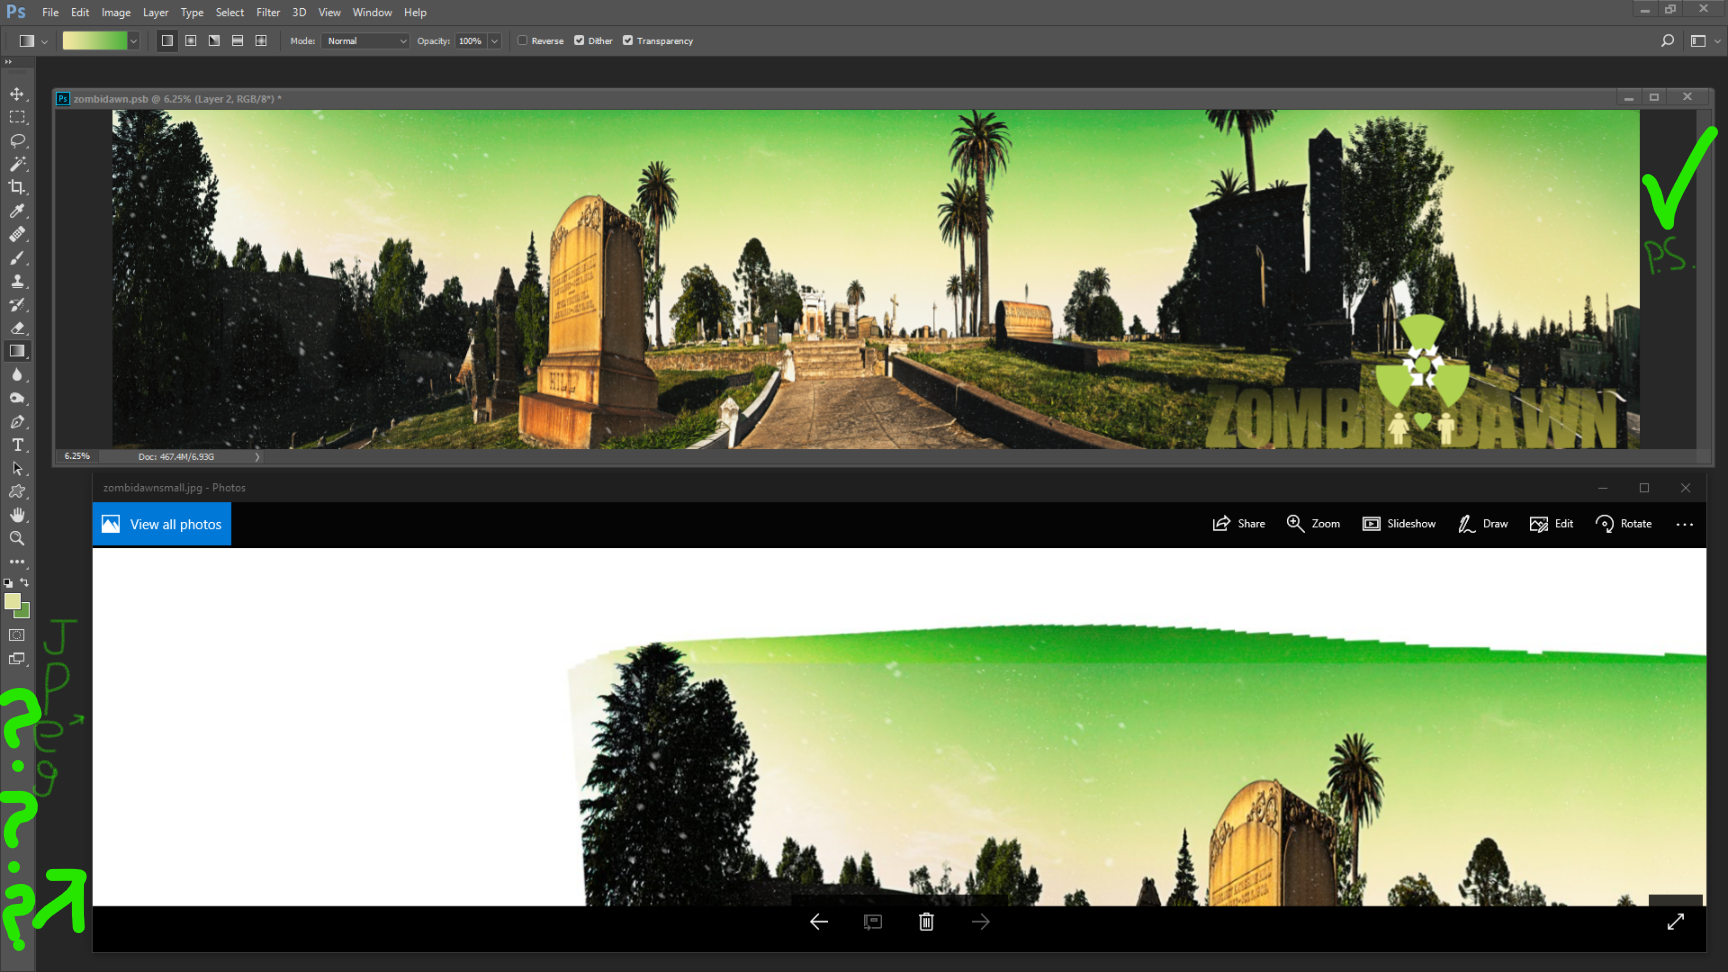The width and height of the screenshot is (1728, 972).
Task: Open the Opacity slider dropdown arrow
Action: pos(494,41)
